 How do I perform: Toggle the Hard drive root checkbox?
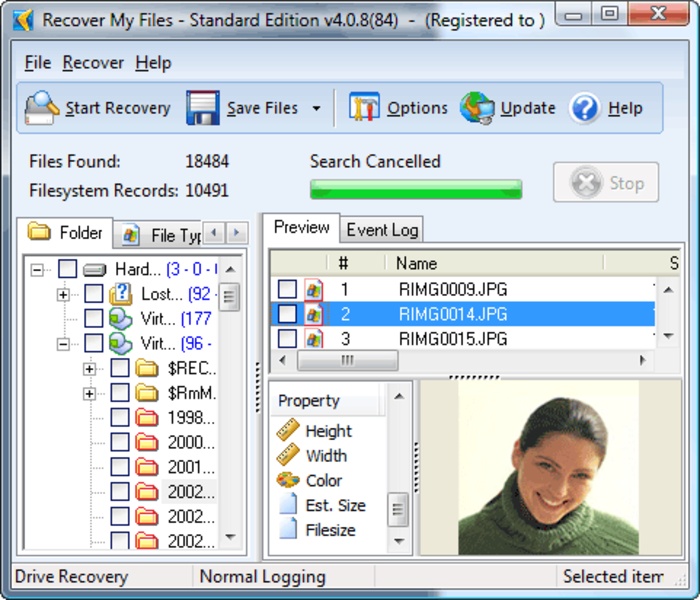[67, 269]
